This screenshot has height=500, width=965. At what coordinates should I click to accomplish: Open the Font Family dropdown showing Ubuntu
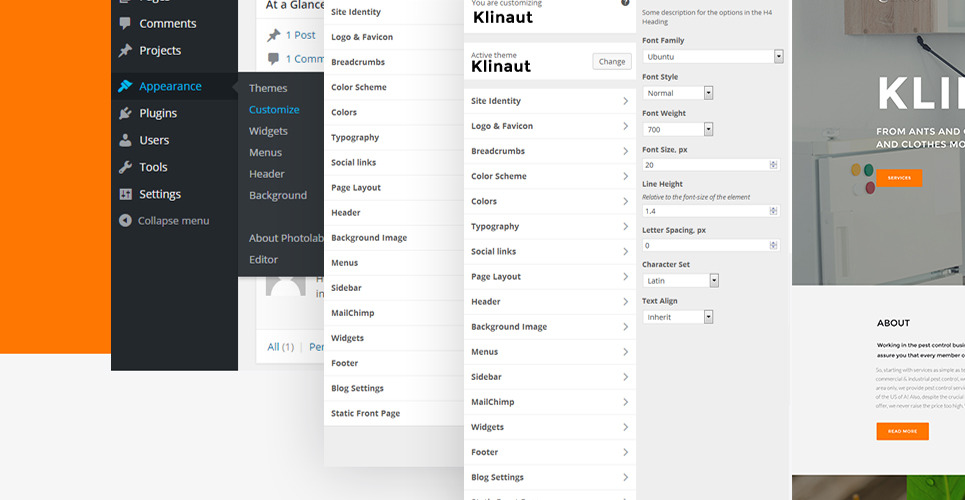tap(712, 57)
